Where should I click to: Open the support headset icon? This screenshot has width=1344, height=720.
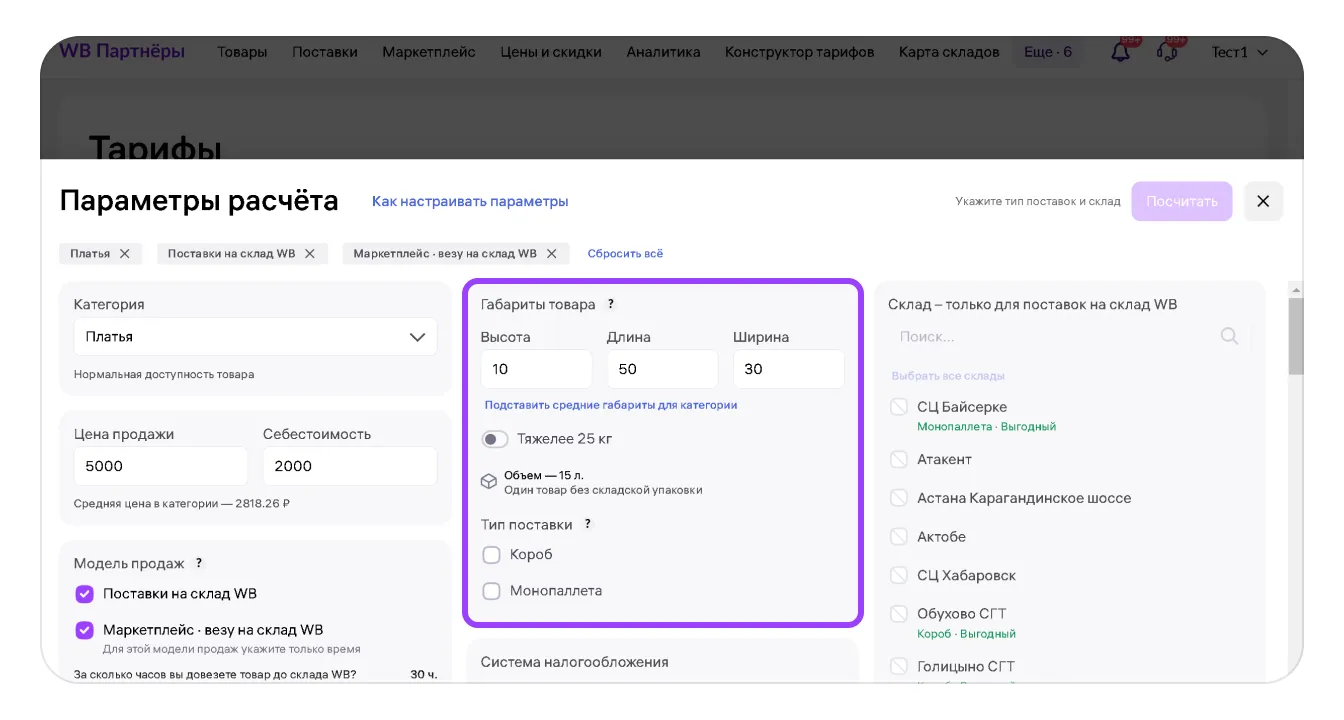pyautogui.click(x=1166, y=52)
